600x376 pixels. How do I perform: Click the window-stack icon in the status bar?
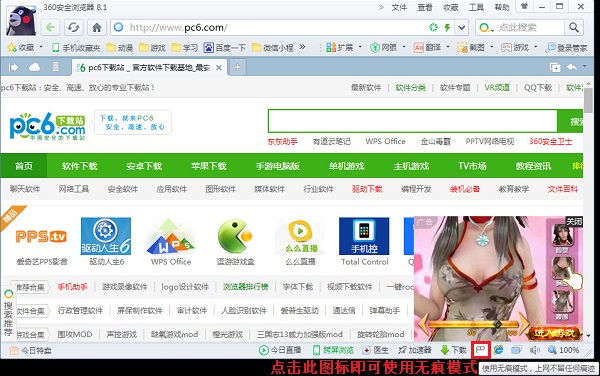pyautogui.click(x=516, y=350)
